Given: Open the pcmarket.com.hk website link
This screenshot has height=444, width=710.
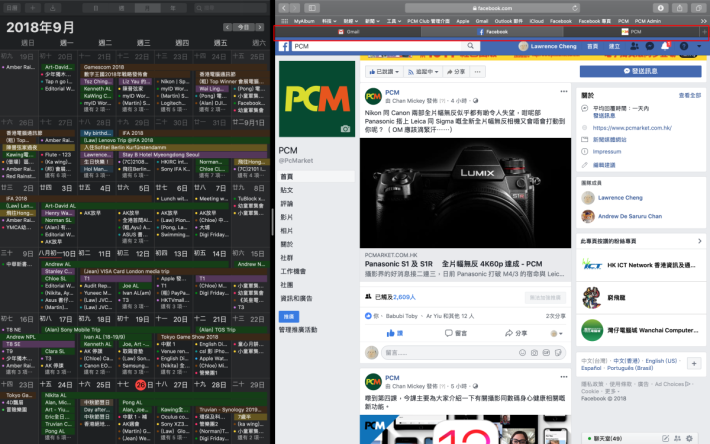Looking at the screenshot, I should (632, 128).
